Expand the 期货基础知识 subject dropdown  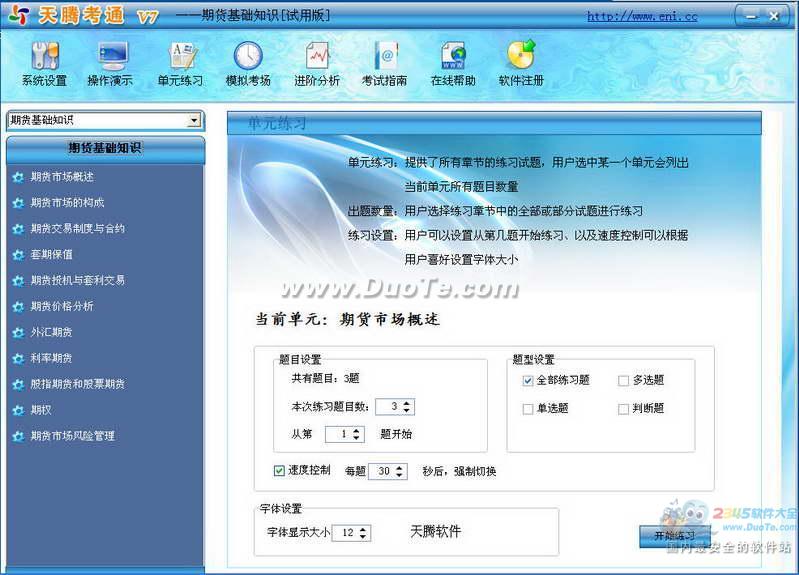(194, 121)
